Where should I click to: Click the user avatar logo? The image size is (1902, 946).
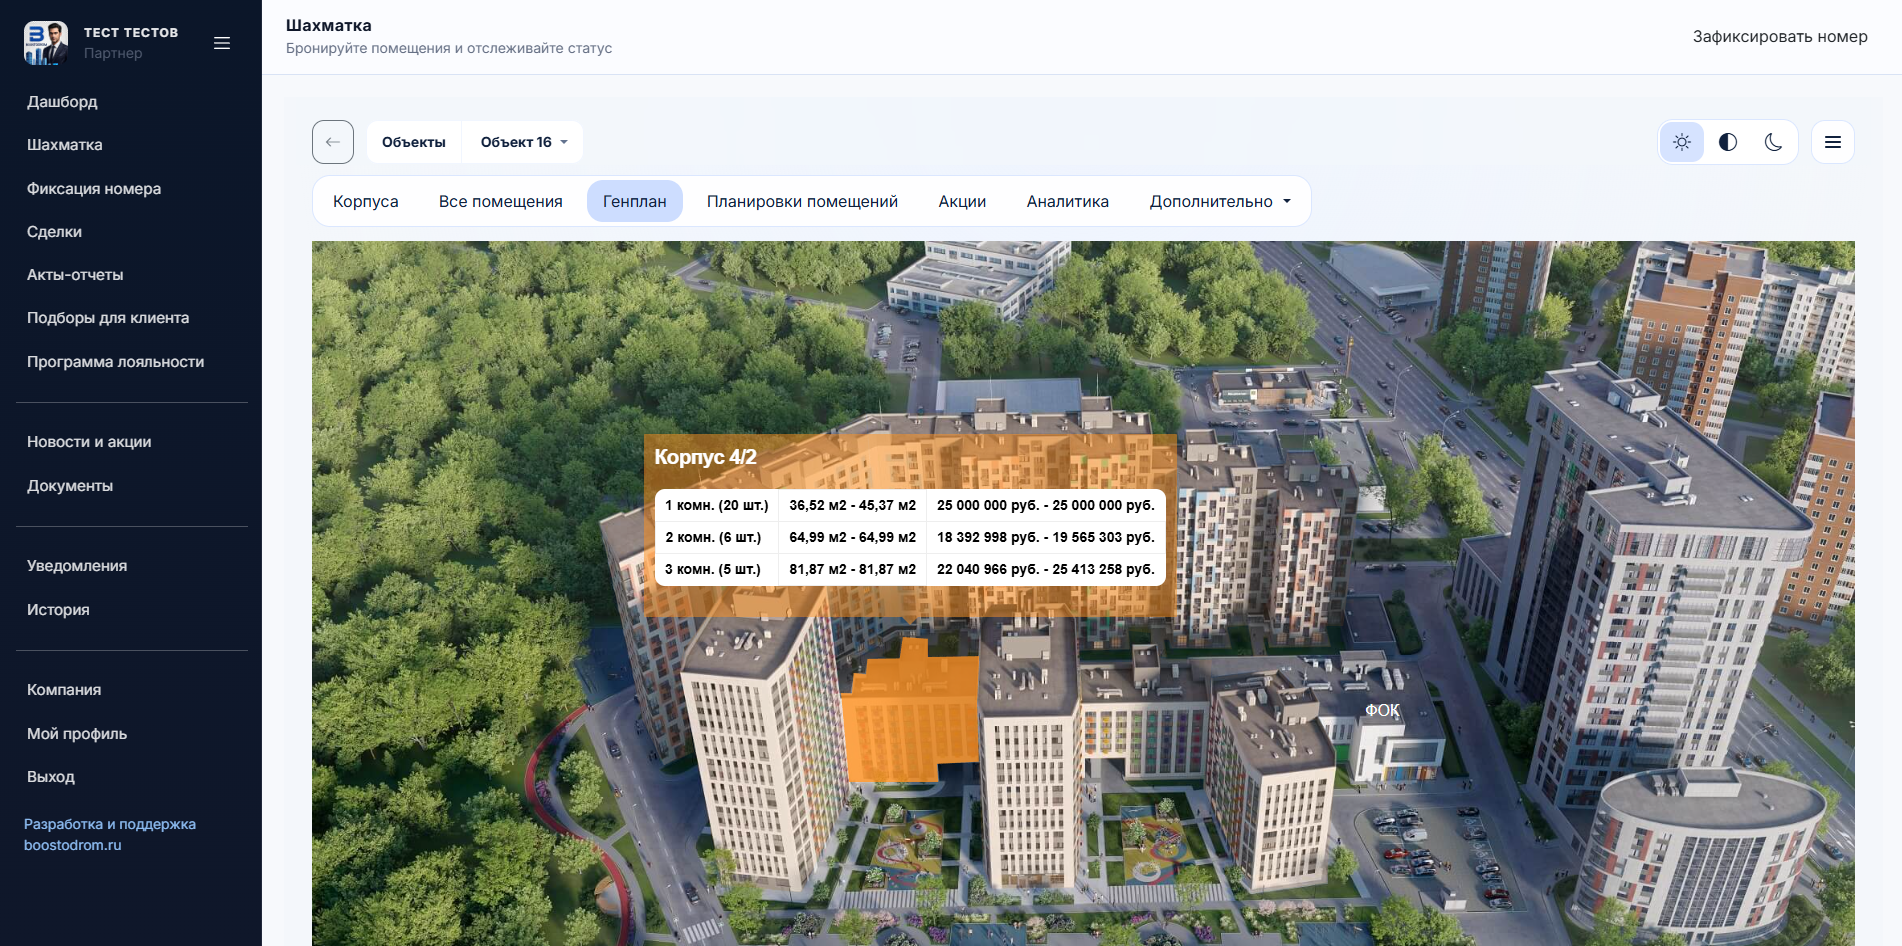click(x=46, y=43)
